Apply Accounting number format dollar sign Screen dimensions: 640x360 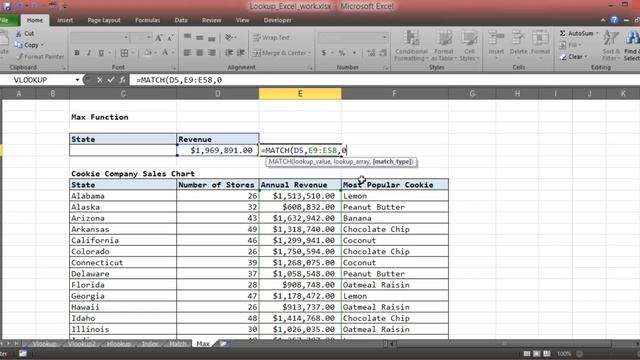pyautogui.click(x=324, y=53)
